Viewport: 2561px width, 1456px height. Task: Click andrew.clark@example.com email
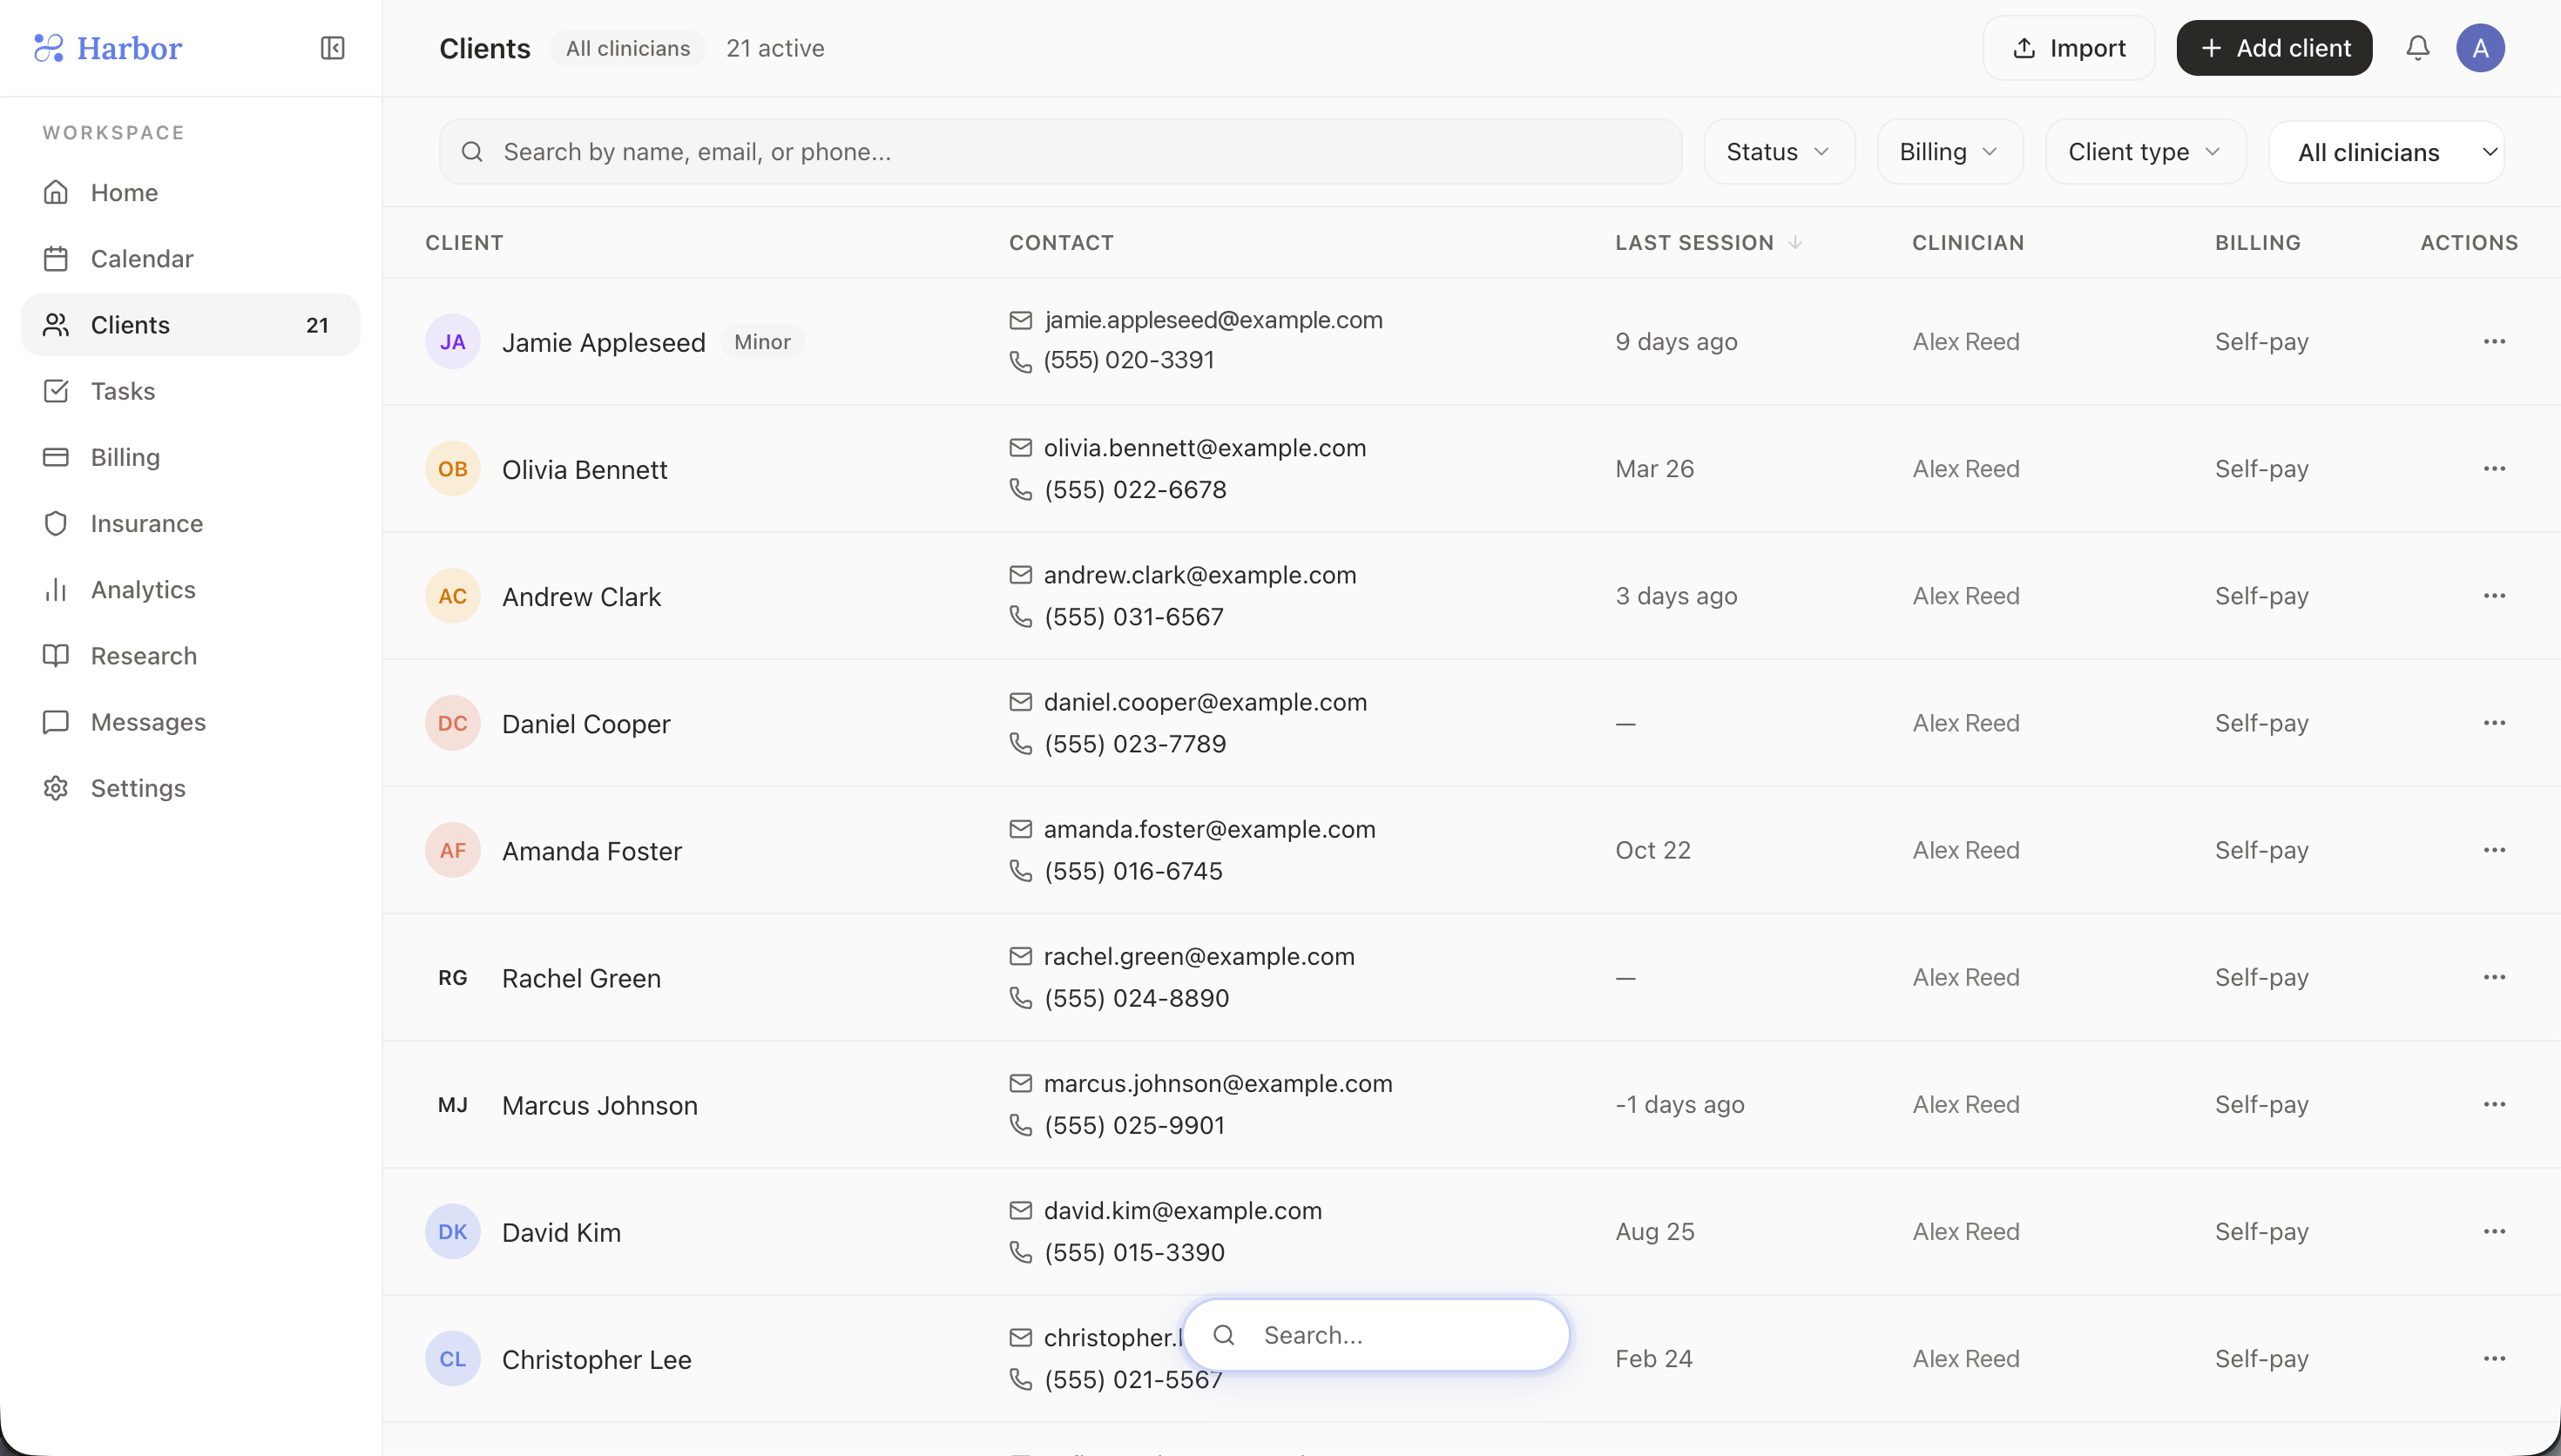[x=1200, y=575]
